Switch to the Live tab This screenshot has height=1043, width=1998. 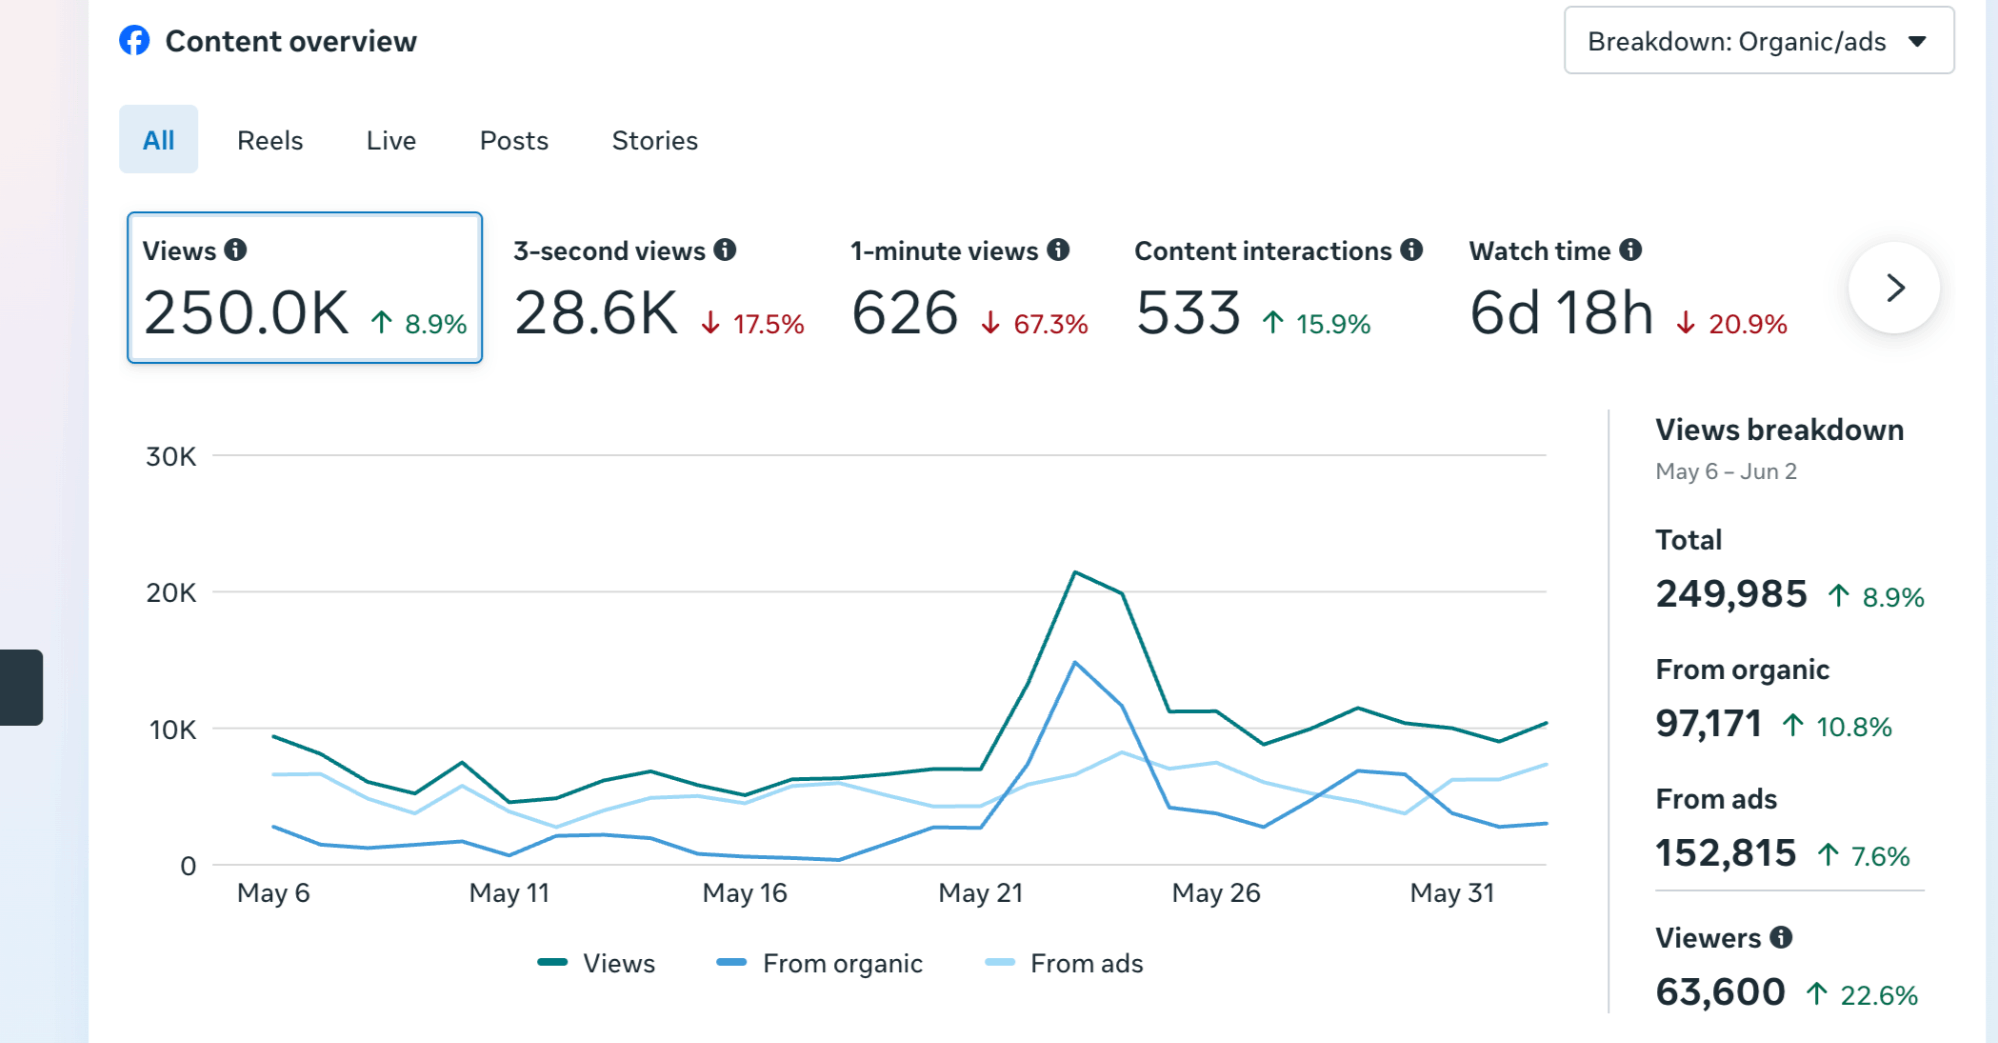[x=391, y=140]
